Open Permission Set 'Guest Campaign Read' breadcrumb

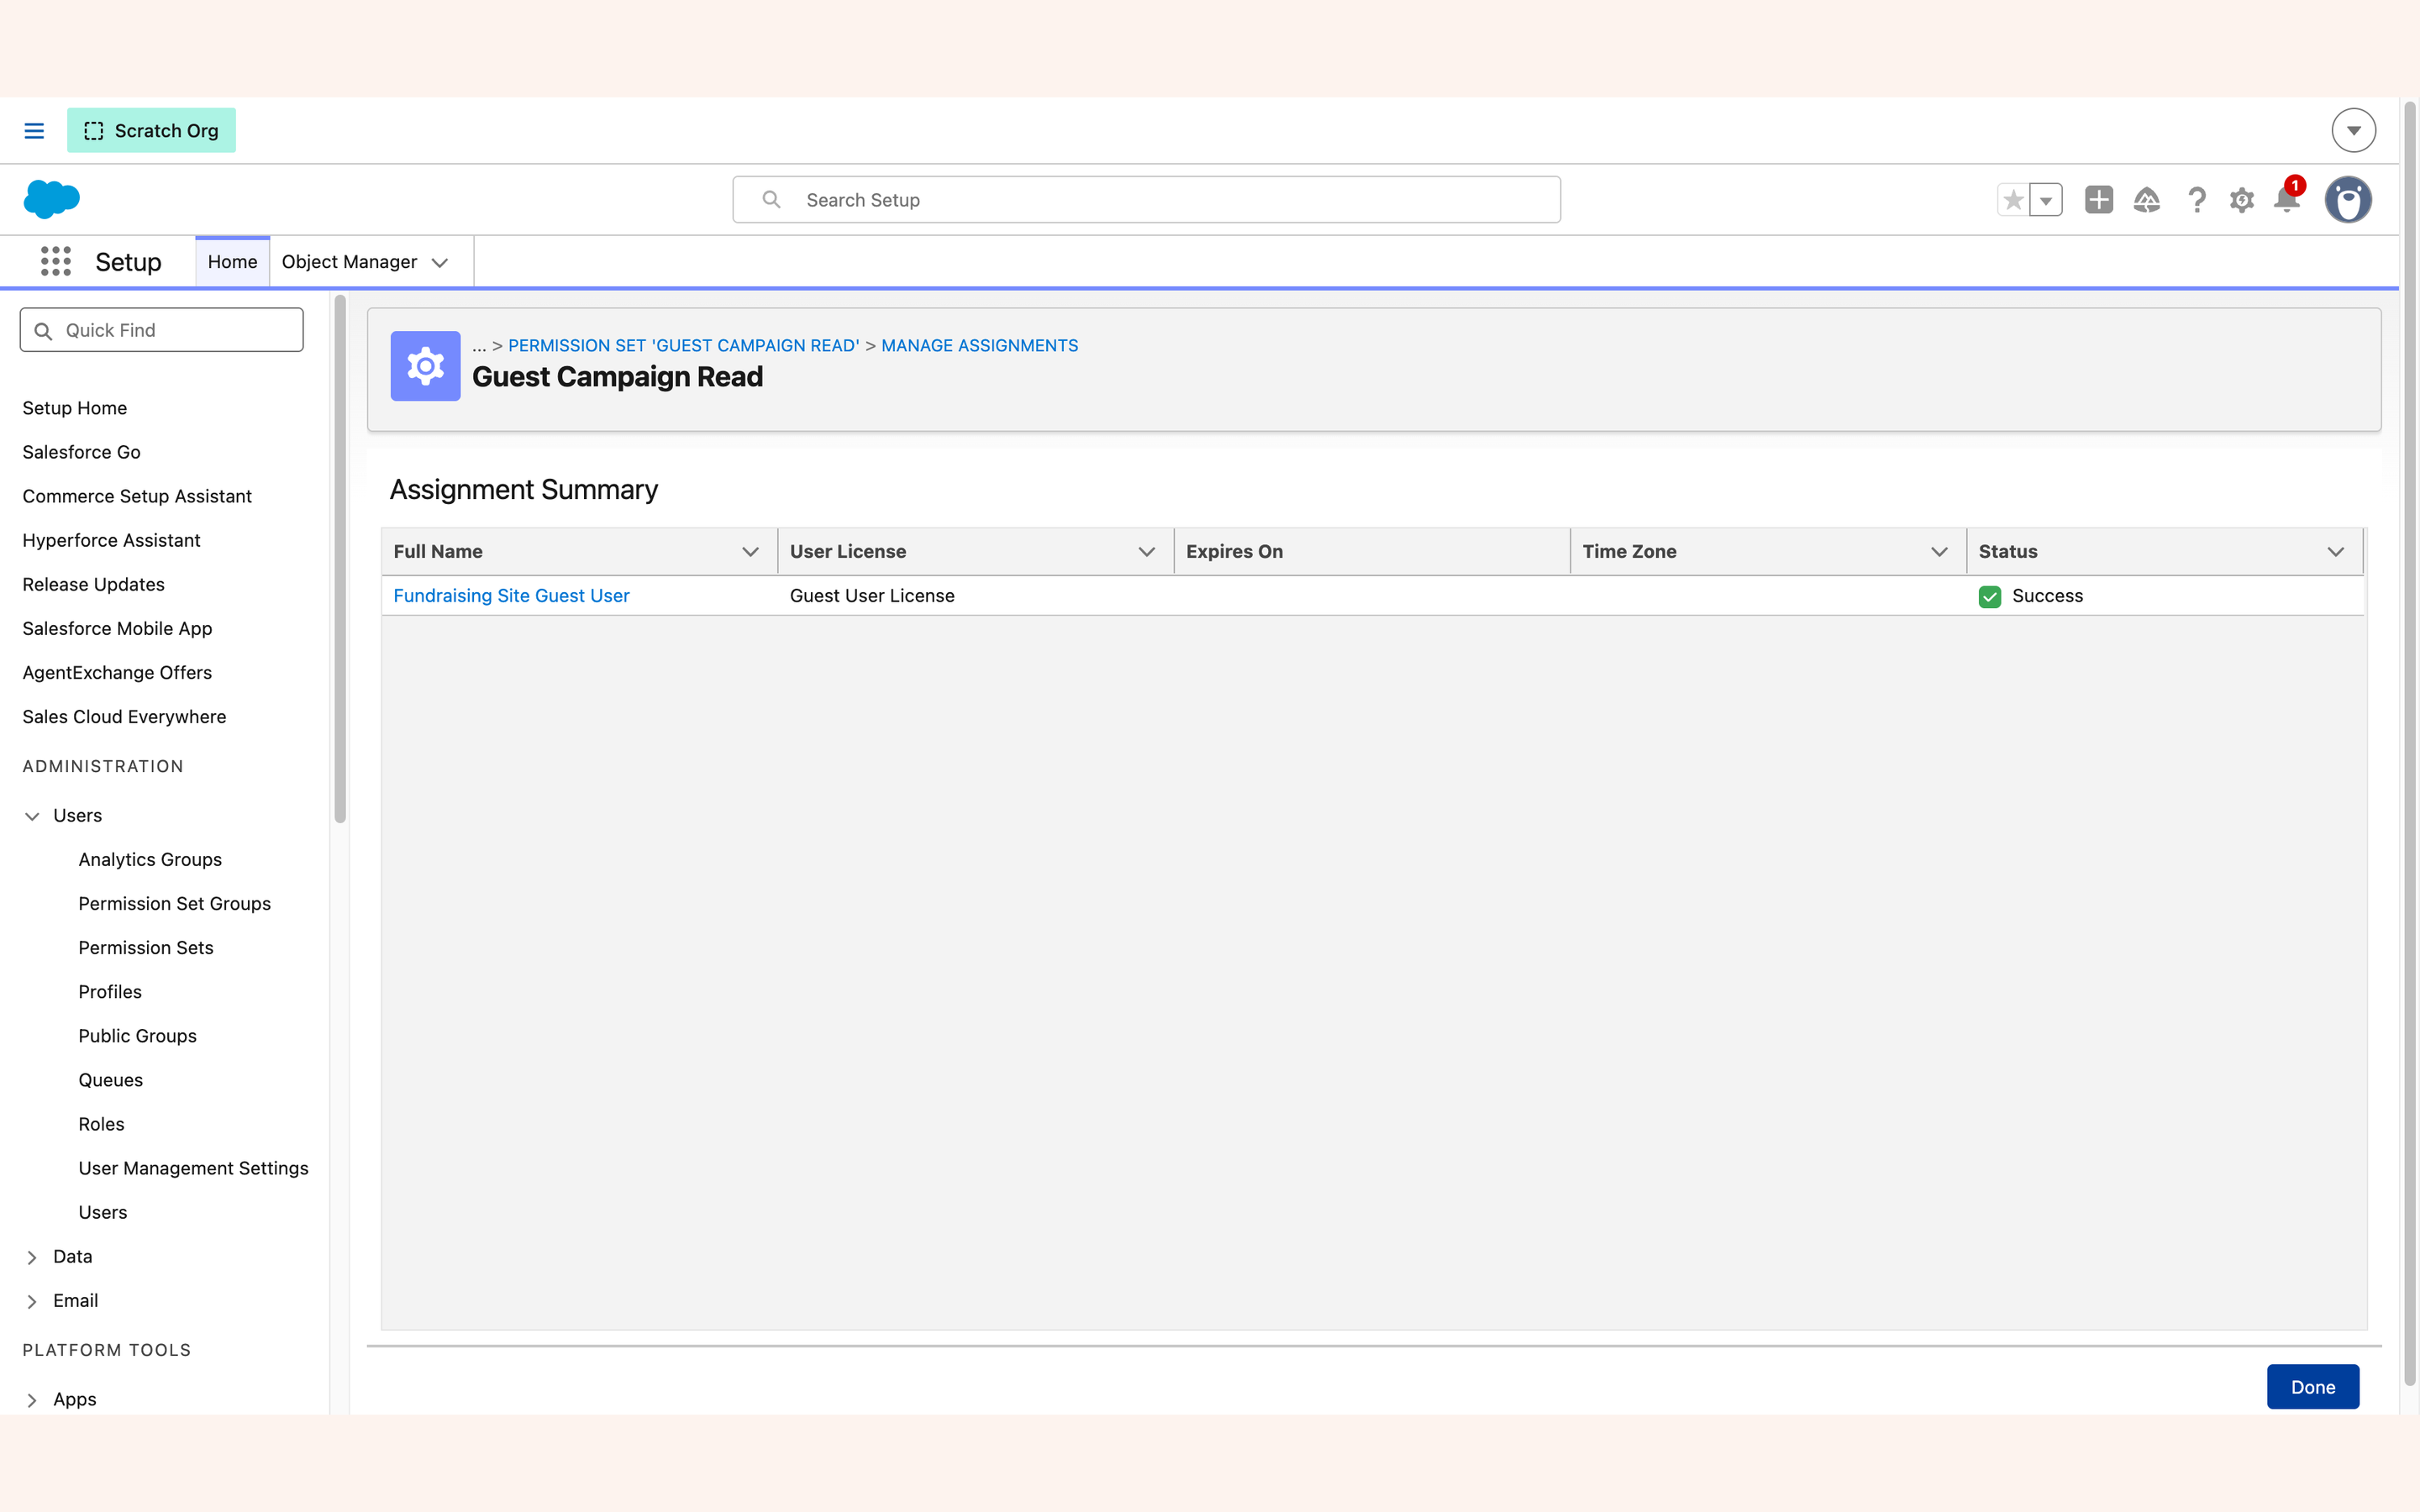(683, 346)
